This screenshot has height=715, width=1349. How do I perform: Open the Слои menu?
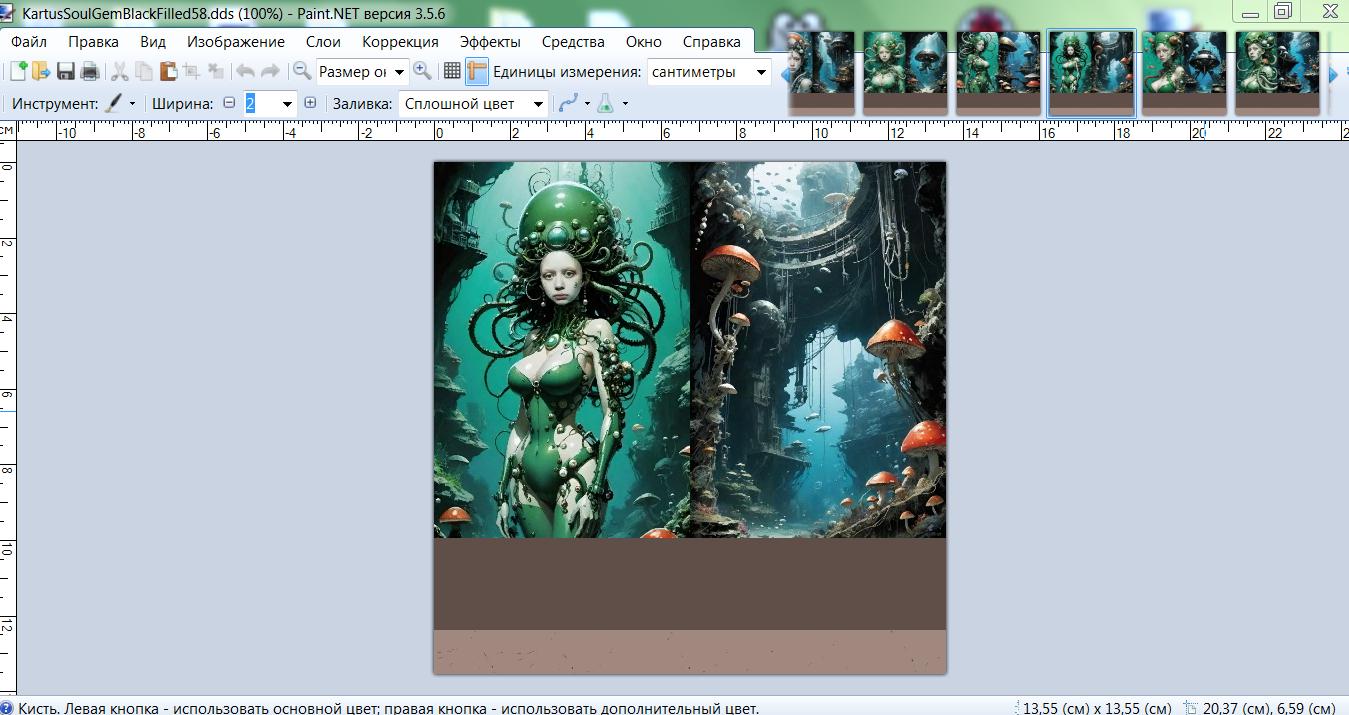point(323,41)
